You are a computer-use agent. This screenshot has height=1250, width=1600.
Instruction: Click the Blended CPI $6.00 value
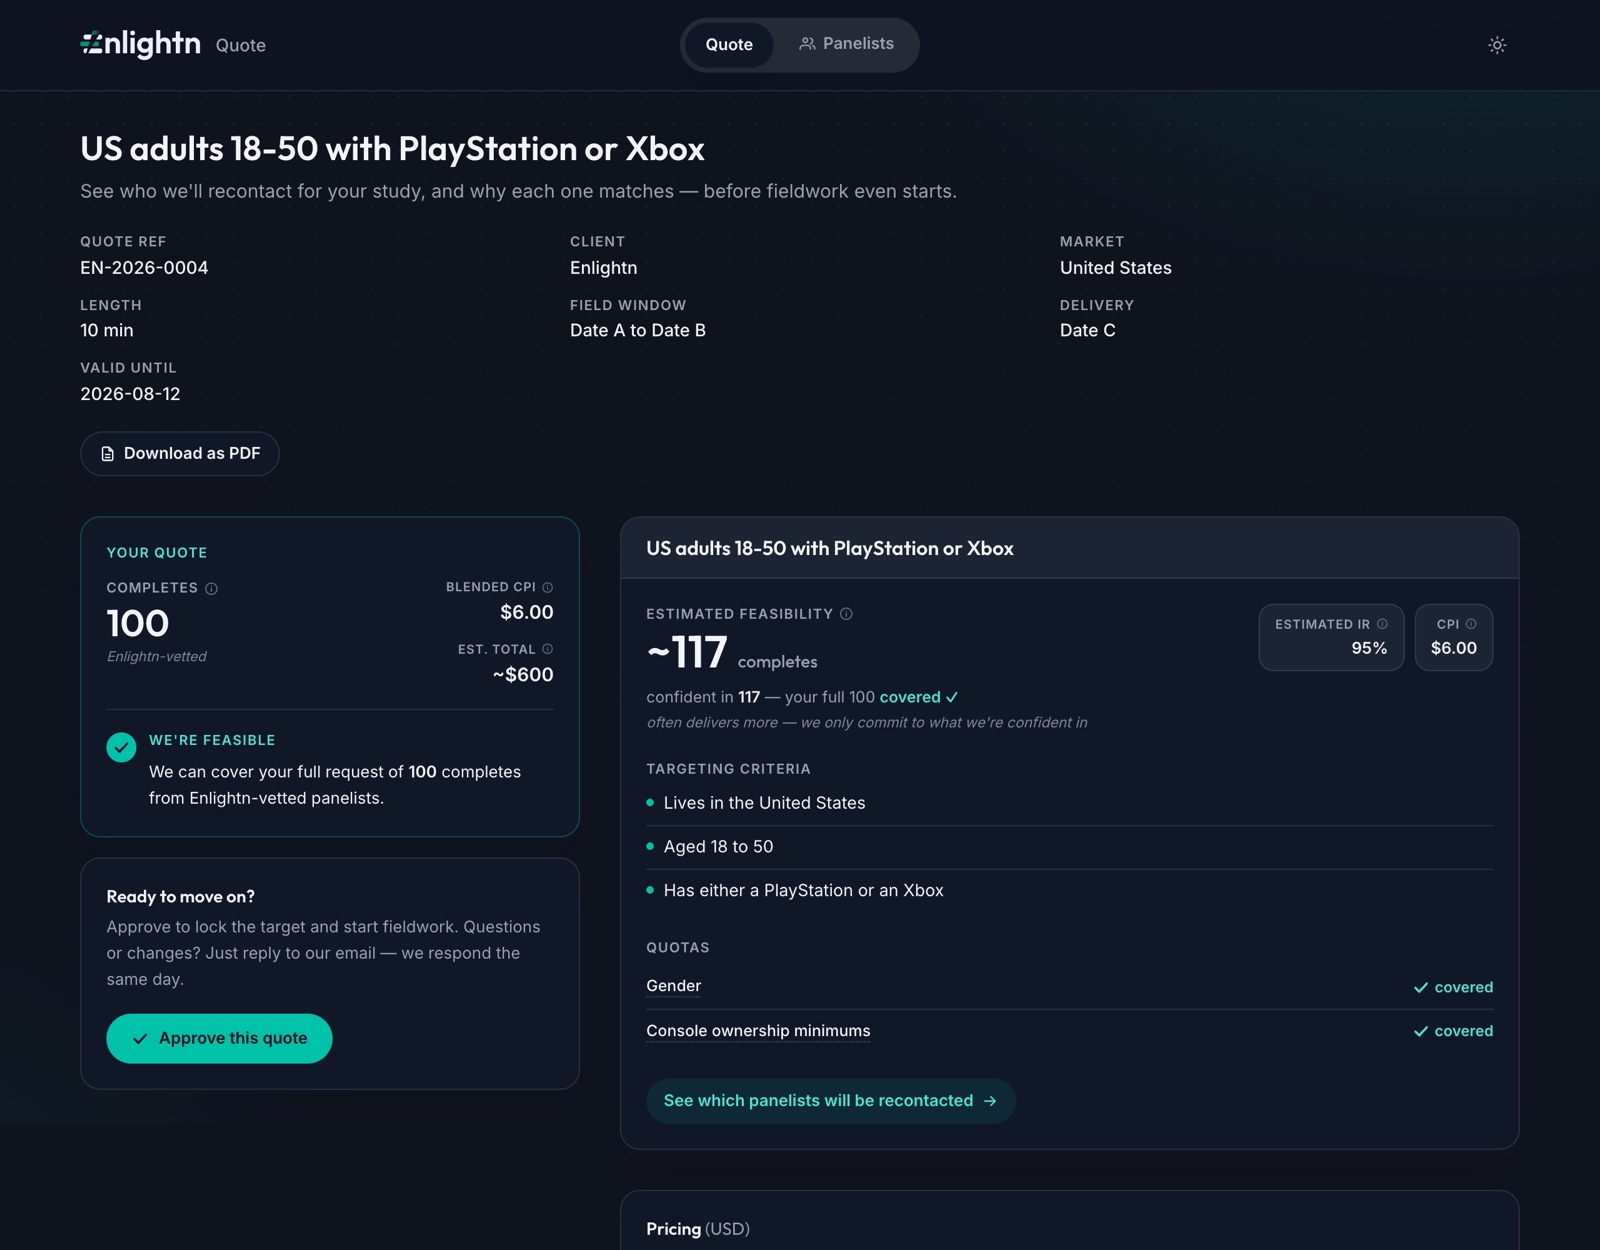click(527, 612)
